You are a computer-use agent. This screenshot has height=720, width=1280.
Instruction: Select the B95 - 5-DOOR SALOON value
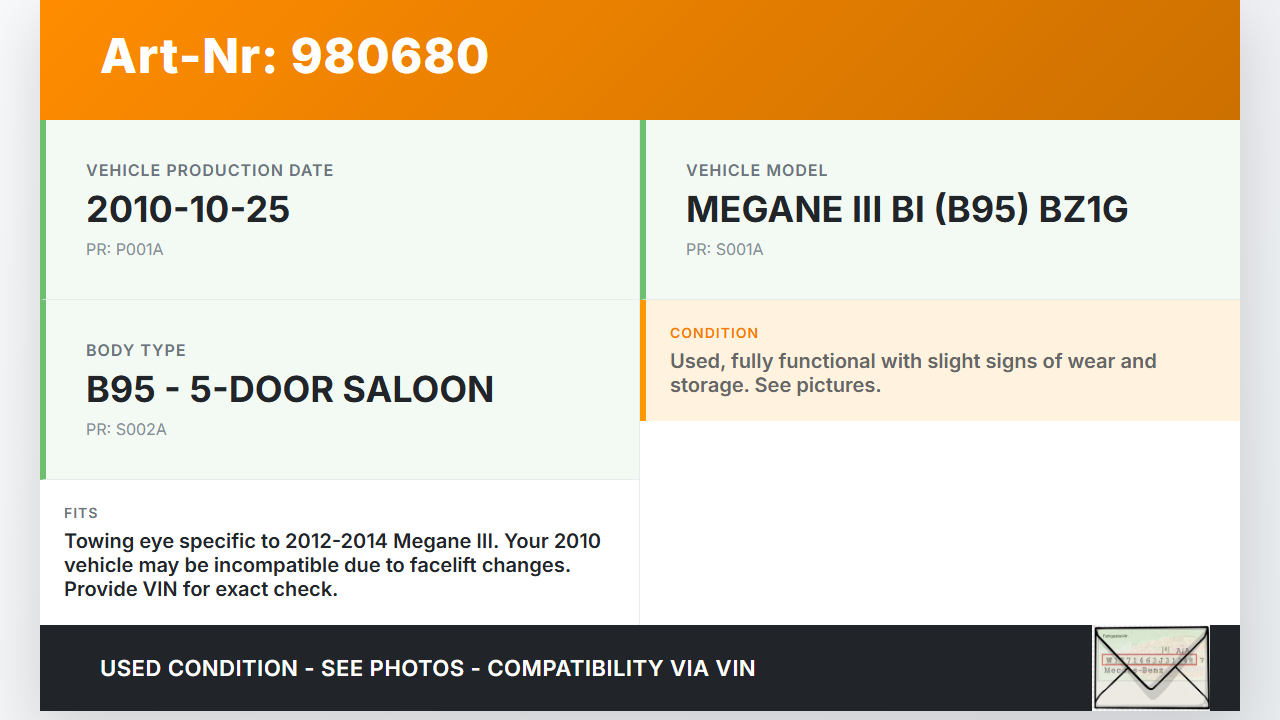(x=290, y=390)
